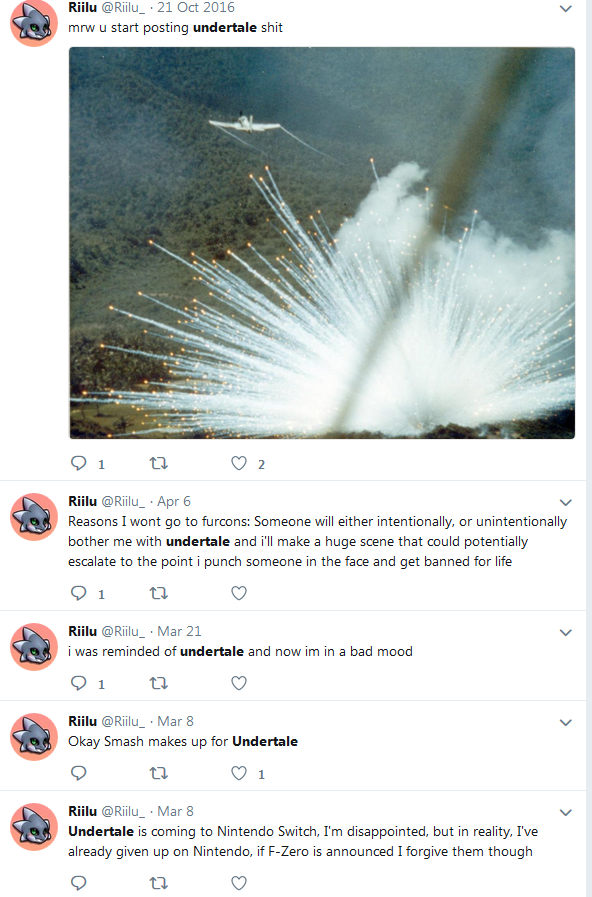Reply to the Nintendo Switch tweet

coord(78,882)
